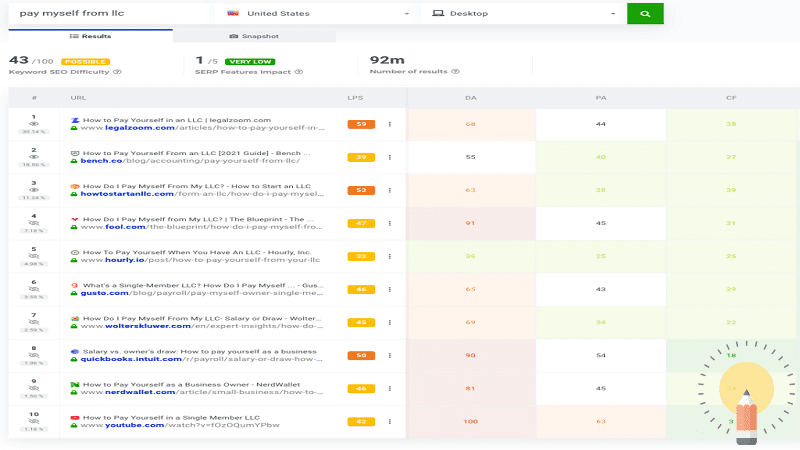
Task: Toggle crossed eye icon for rank 6 result
Action: pyautogui.click(x=34, y=289)
